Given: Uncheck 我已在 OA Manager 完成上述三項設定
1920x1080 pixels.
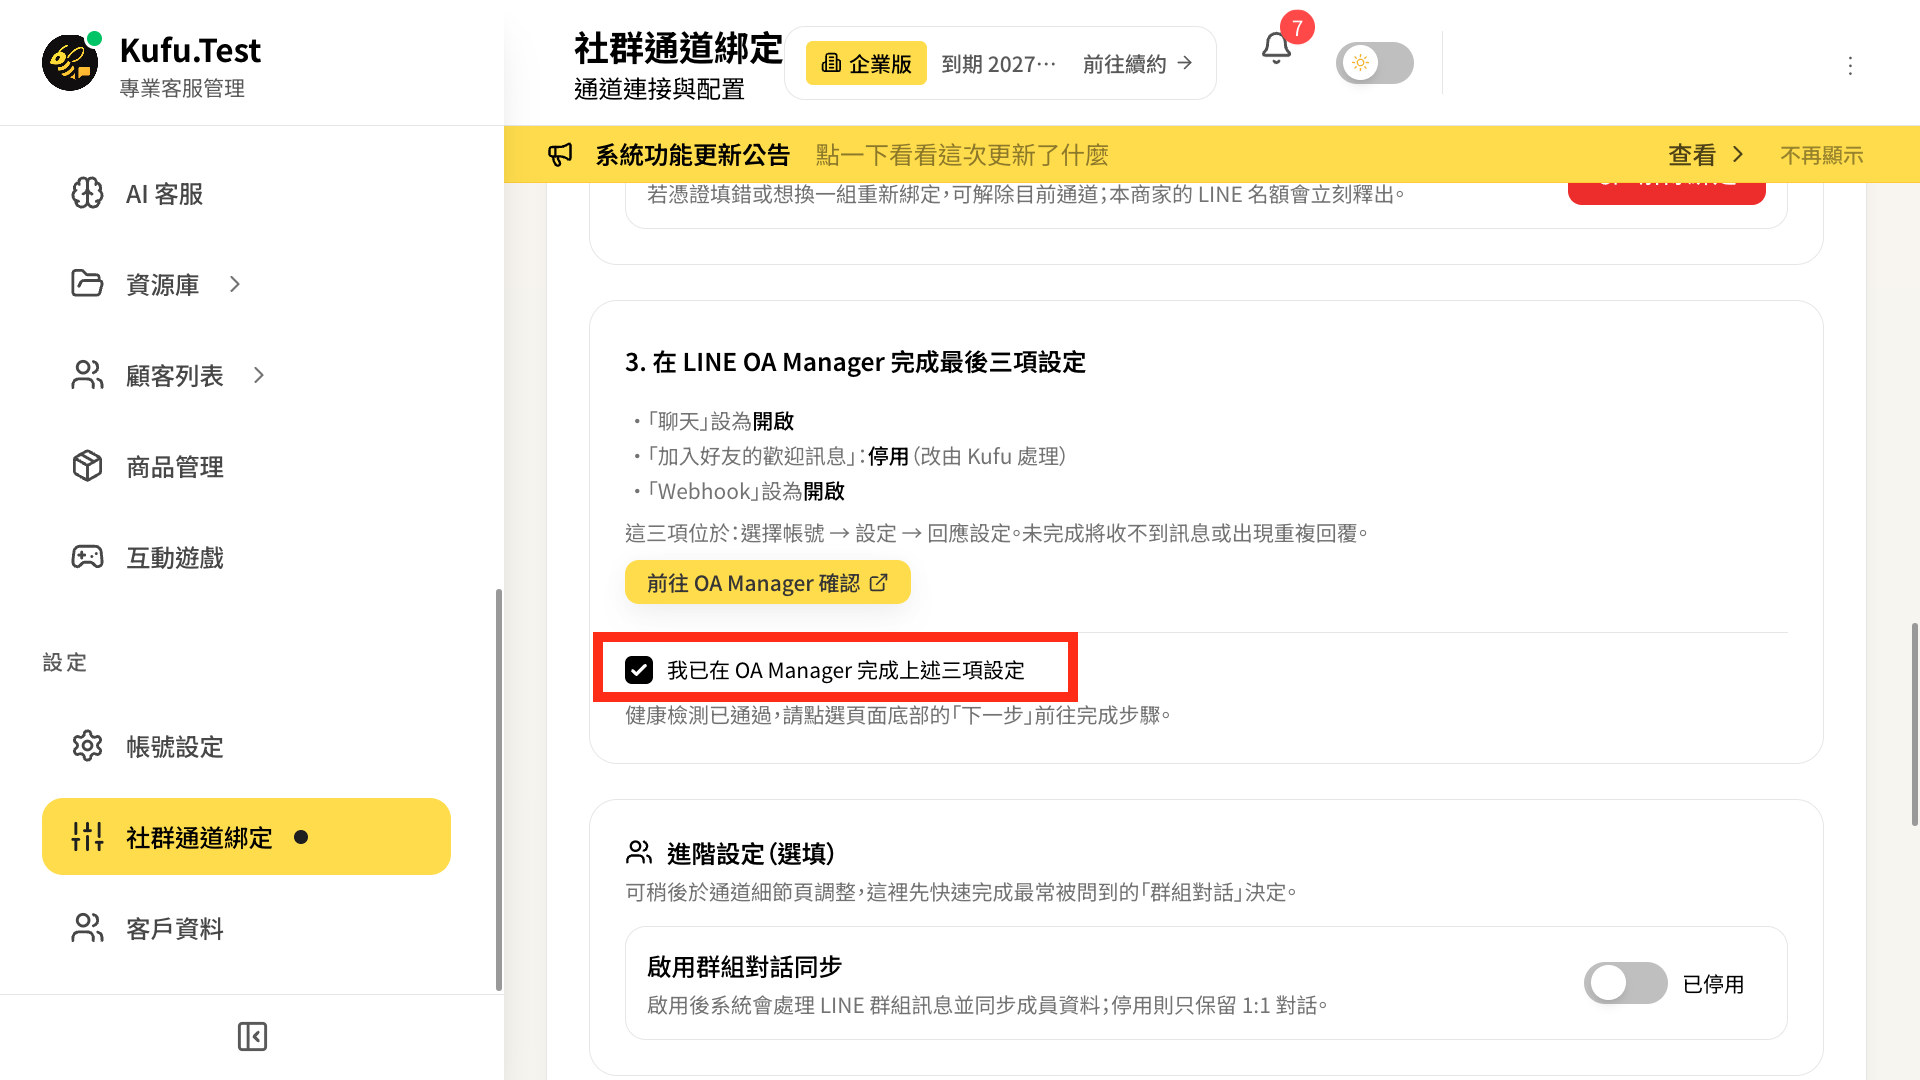Looking at the screenshot, I should coord(639,670).
